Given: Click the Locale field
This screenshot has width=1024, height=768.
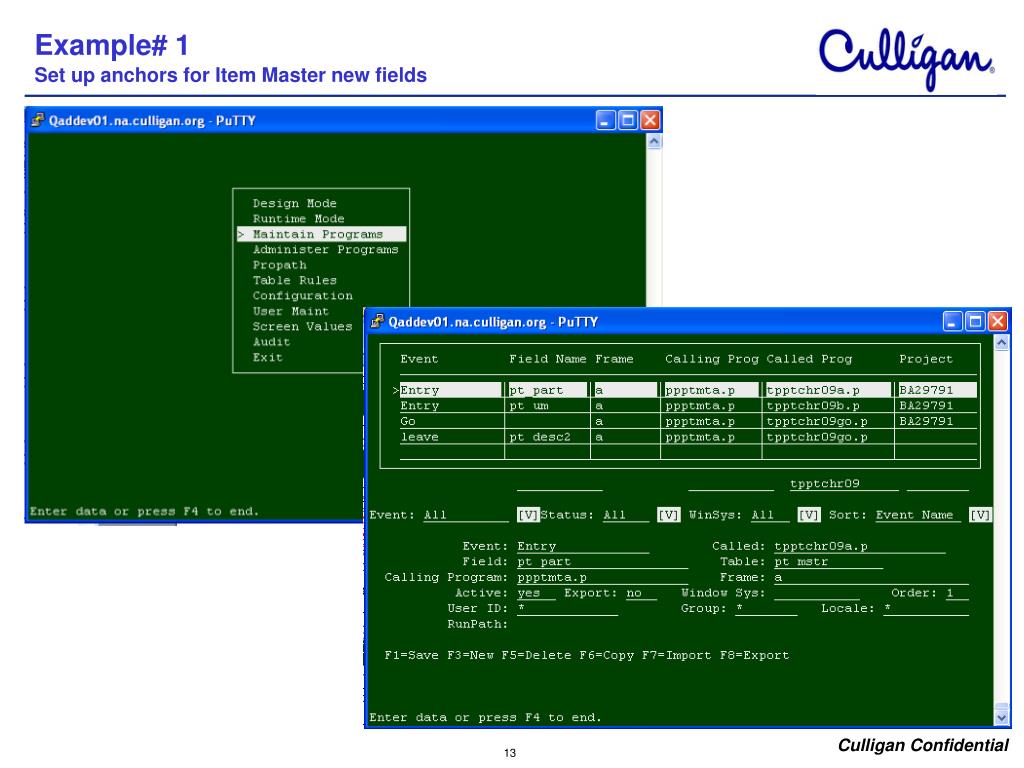Looking at the screenshot, I should (x=926, y=609).
